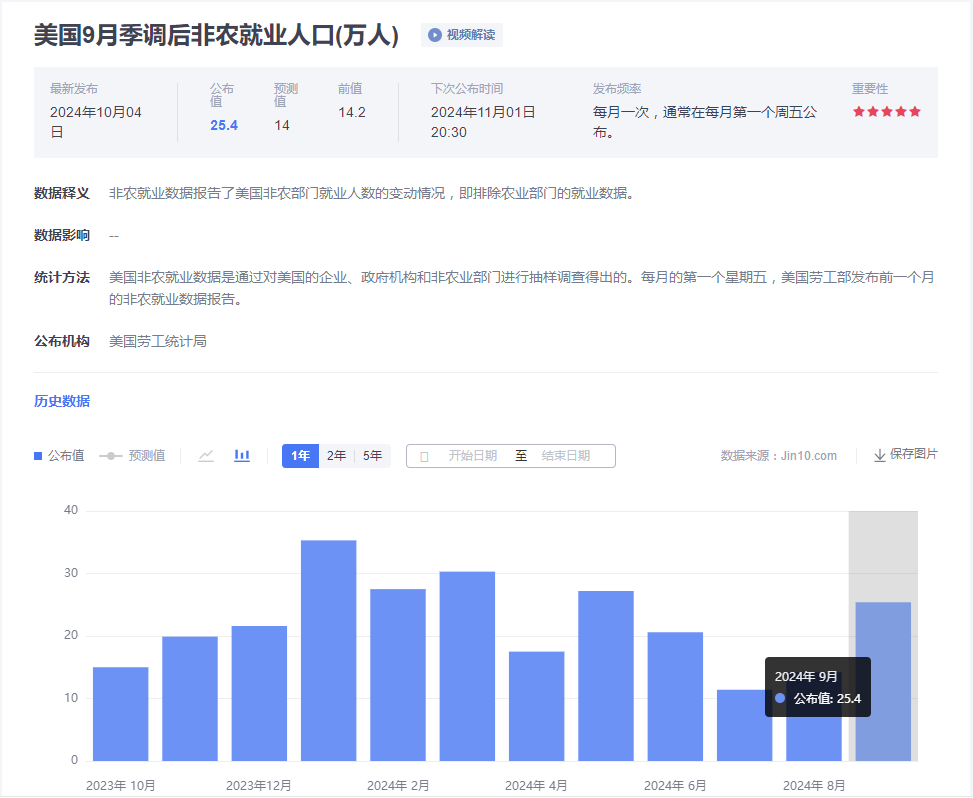
Task: Select the 5年 time range
Action: click(372, 456)
